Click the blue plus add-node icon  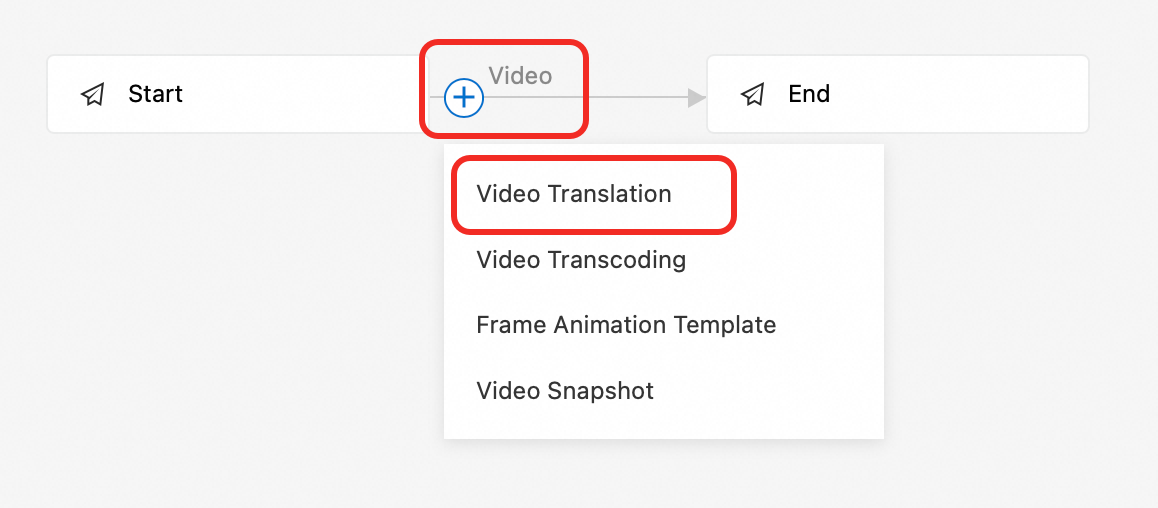coord(464,97)
